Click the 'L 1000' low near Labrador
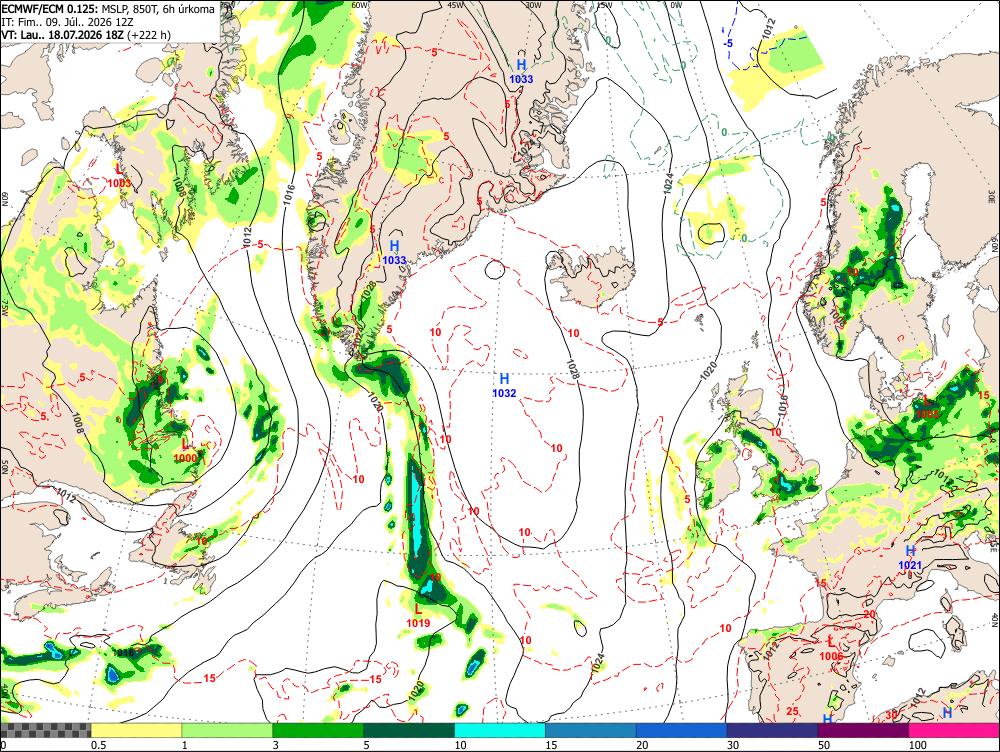The height and width of the screenshot is (752, 1000). [x=186, y=450]
